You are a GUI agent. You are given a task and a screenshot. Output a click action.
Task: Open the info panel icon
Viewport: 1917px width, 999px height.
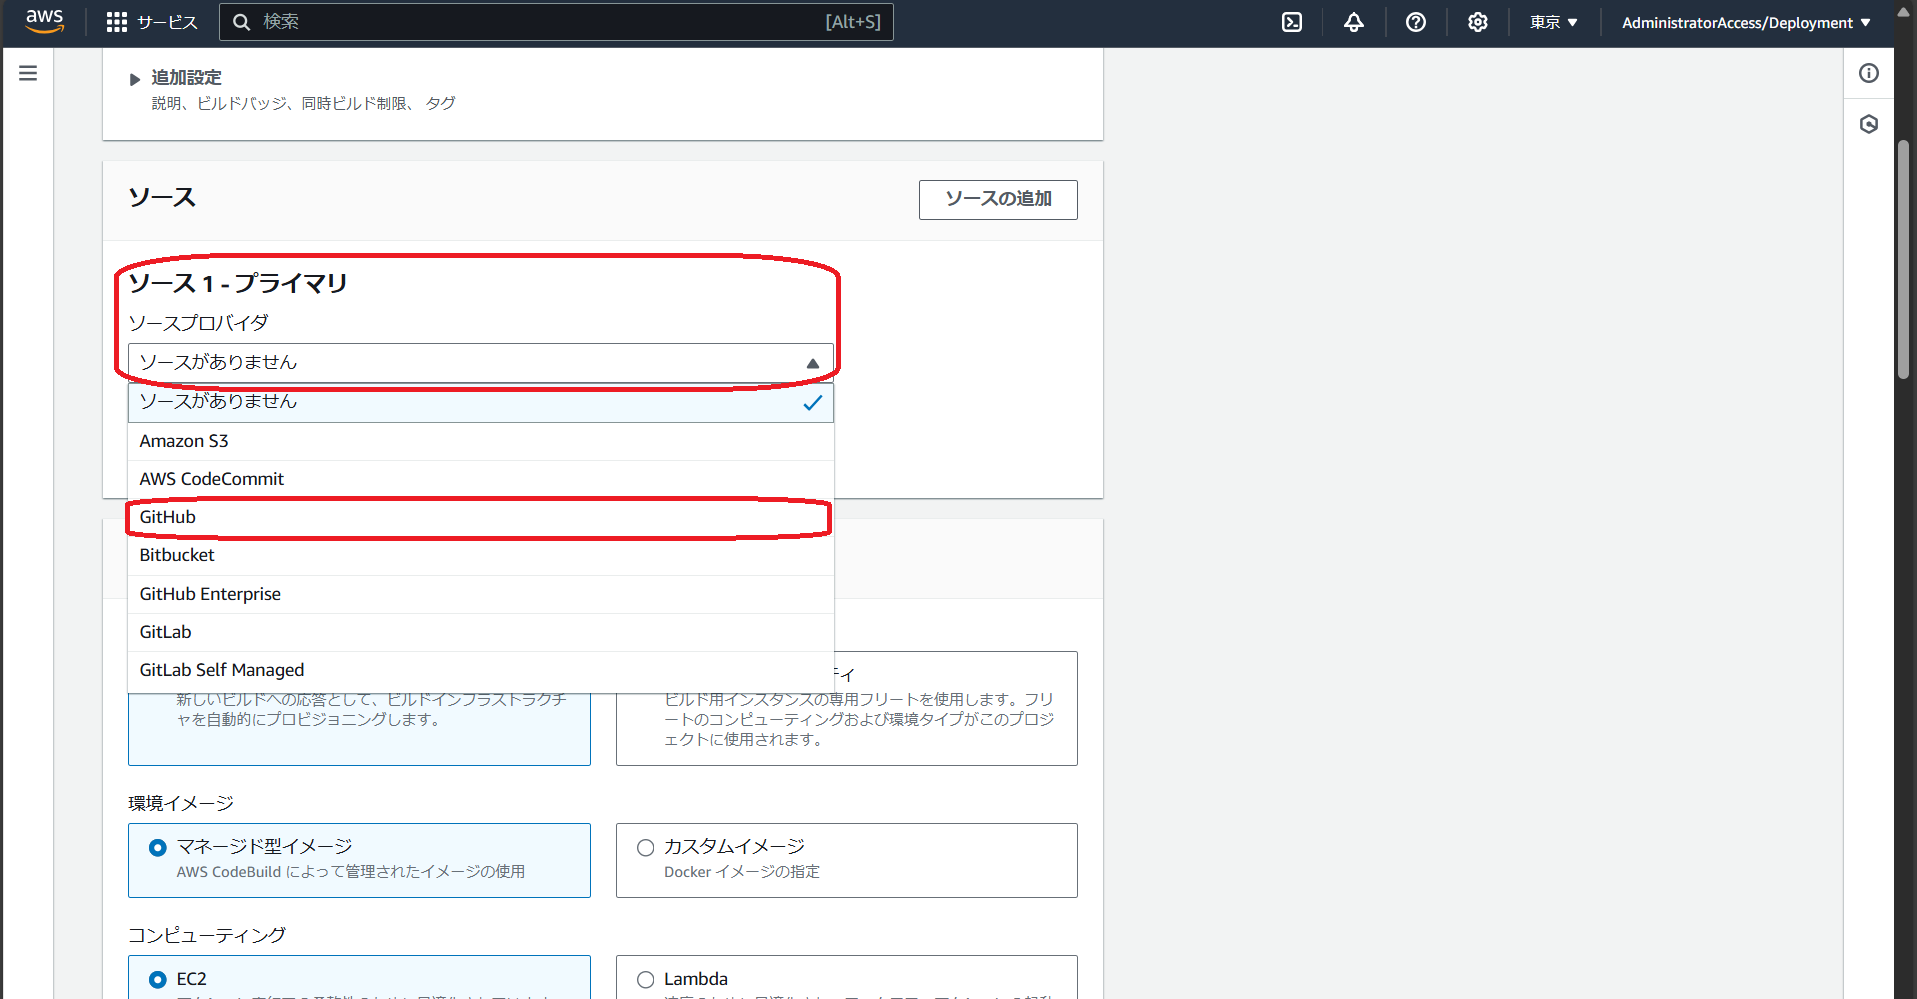pos(1869,73)
